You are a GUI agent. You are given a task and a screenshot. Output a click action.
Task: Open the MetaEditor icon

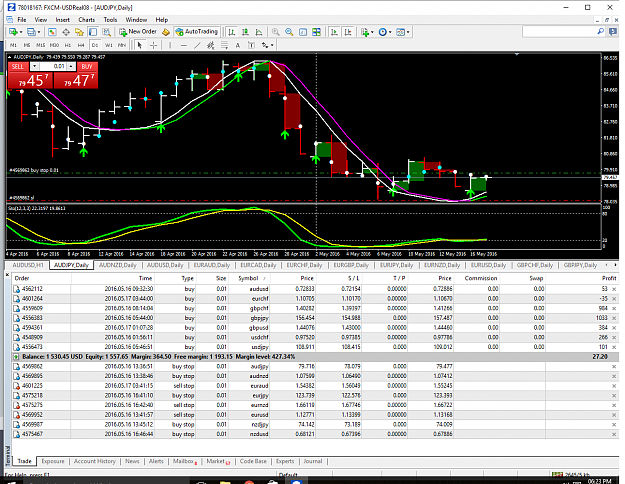[x=166, y=32]
